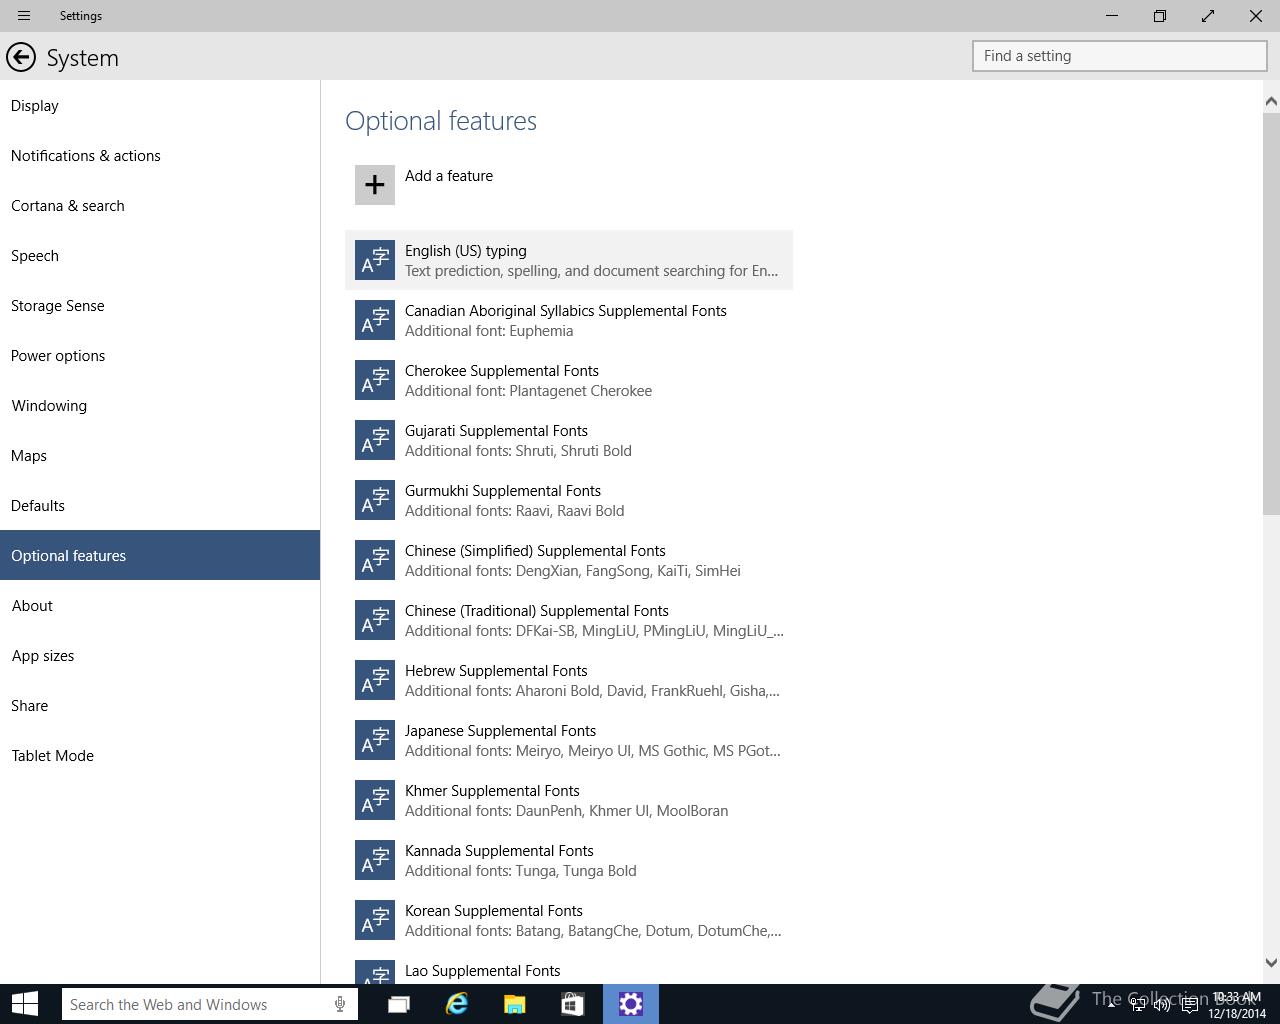Select the Chinese (Traditional) fonts icon
This screenshot has width=1280, height=1024.
[x=375, y=620]
